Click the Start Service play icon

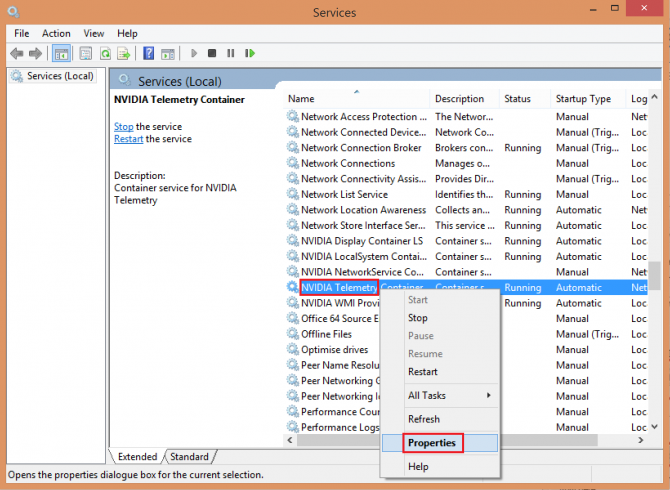(194, 53)
